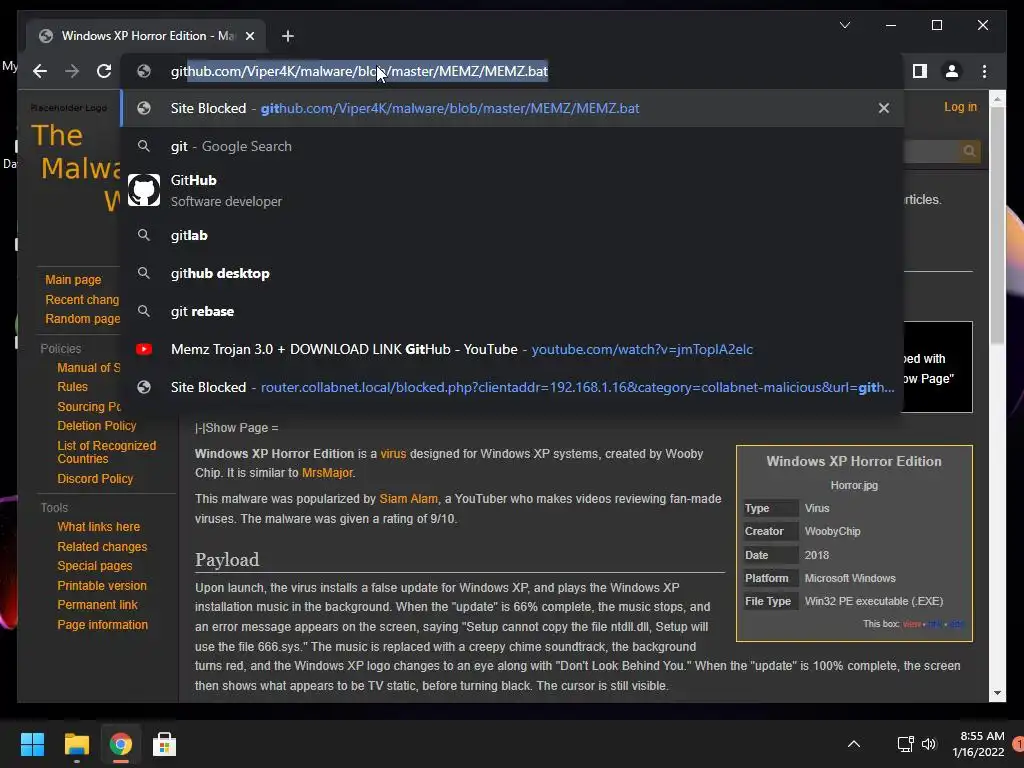Click the page scrollbar up arrow
Image resolution: width=1024 pixels, height=768 pixels.
(x=997, y=100)
